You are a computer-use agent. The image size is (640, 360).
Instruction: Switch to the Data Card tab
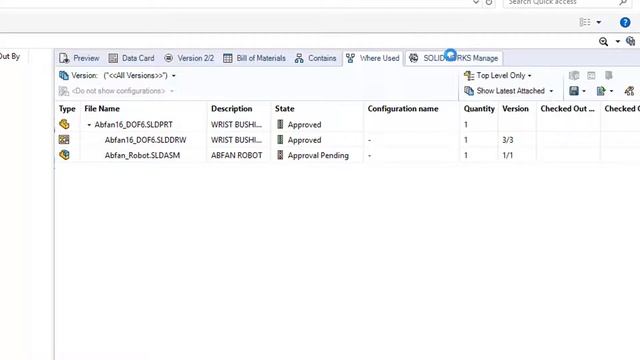[131, 58]
